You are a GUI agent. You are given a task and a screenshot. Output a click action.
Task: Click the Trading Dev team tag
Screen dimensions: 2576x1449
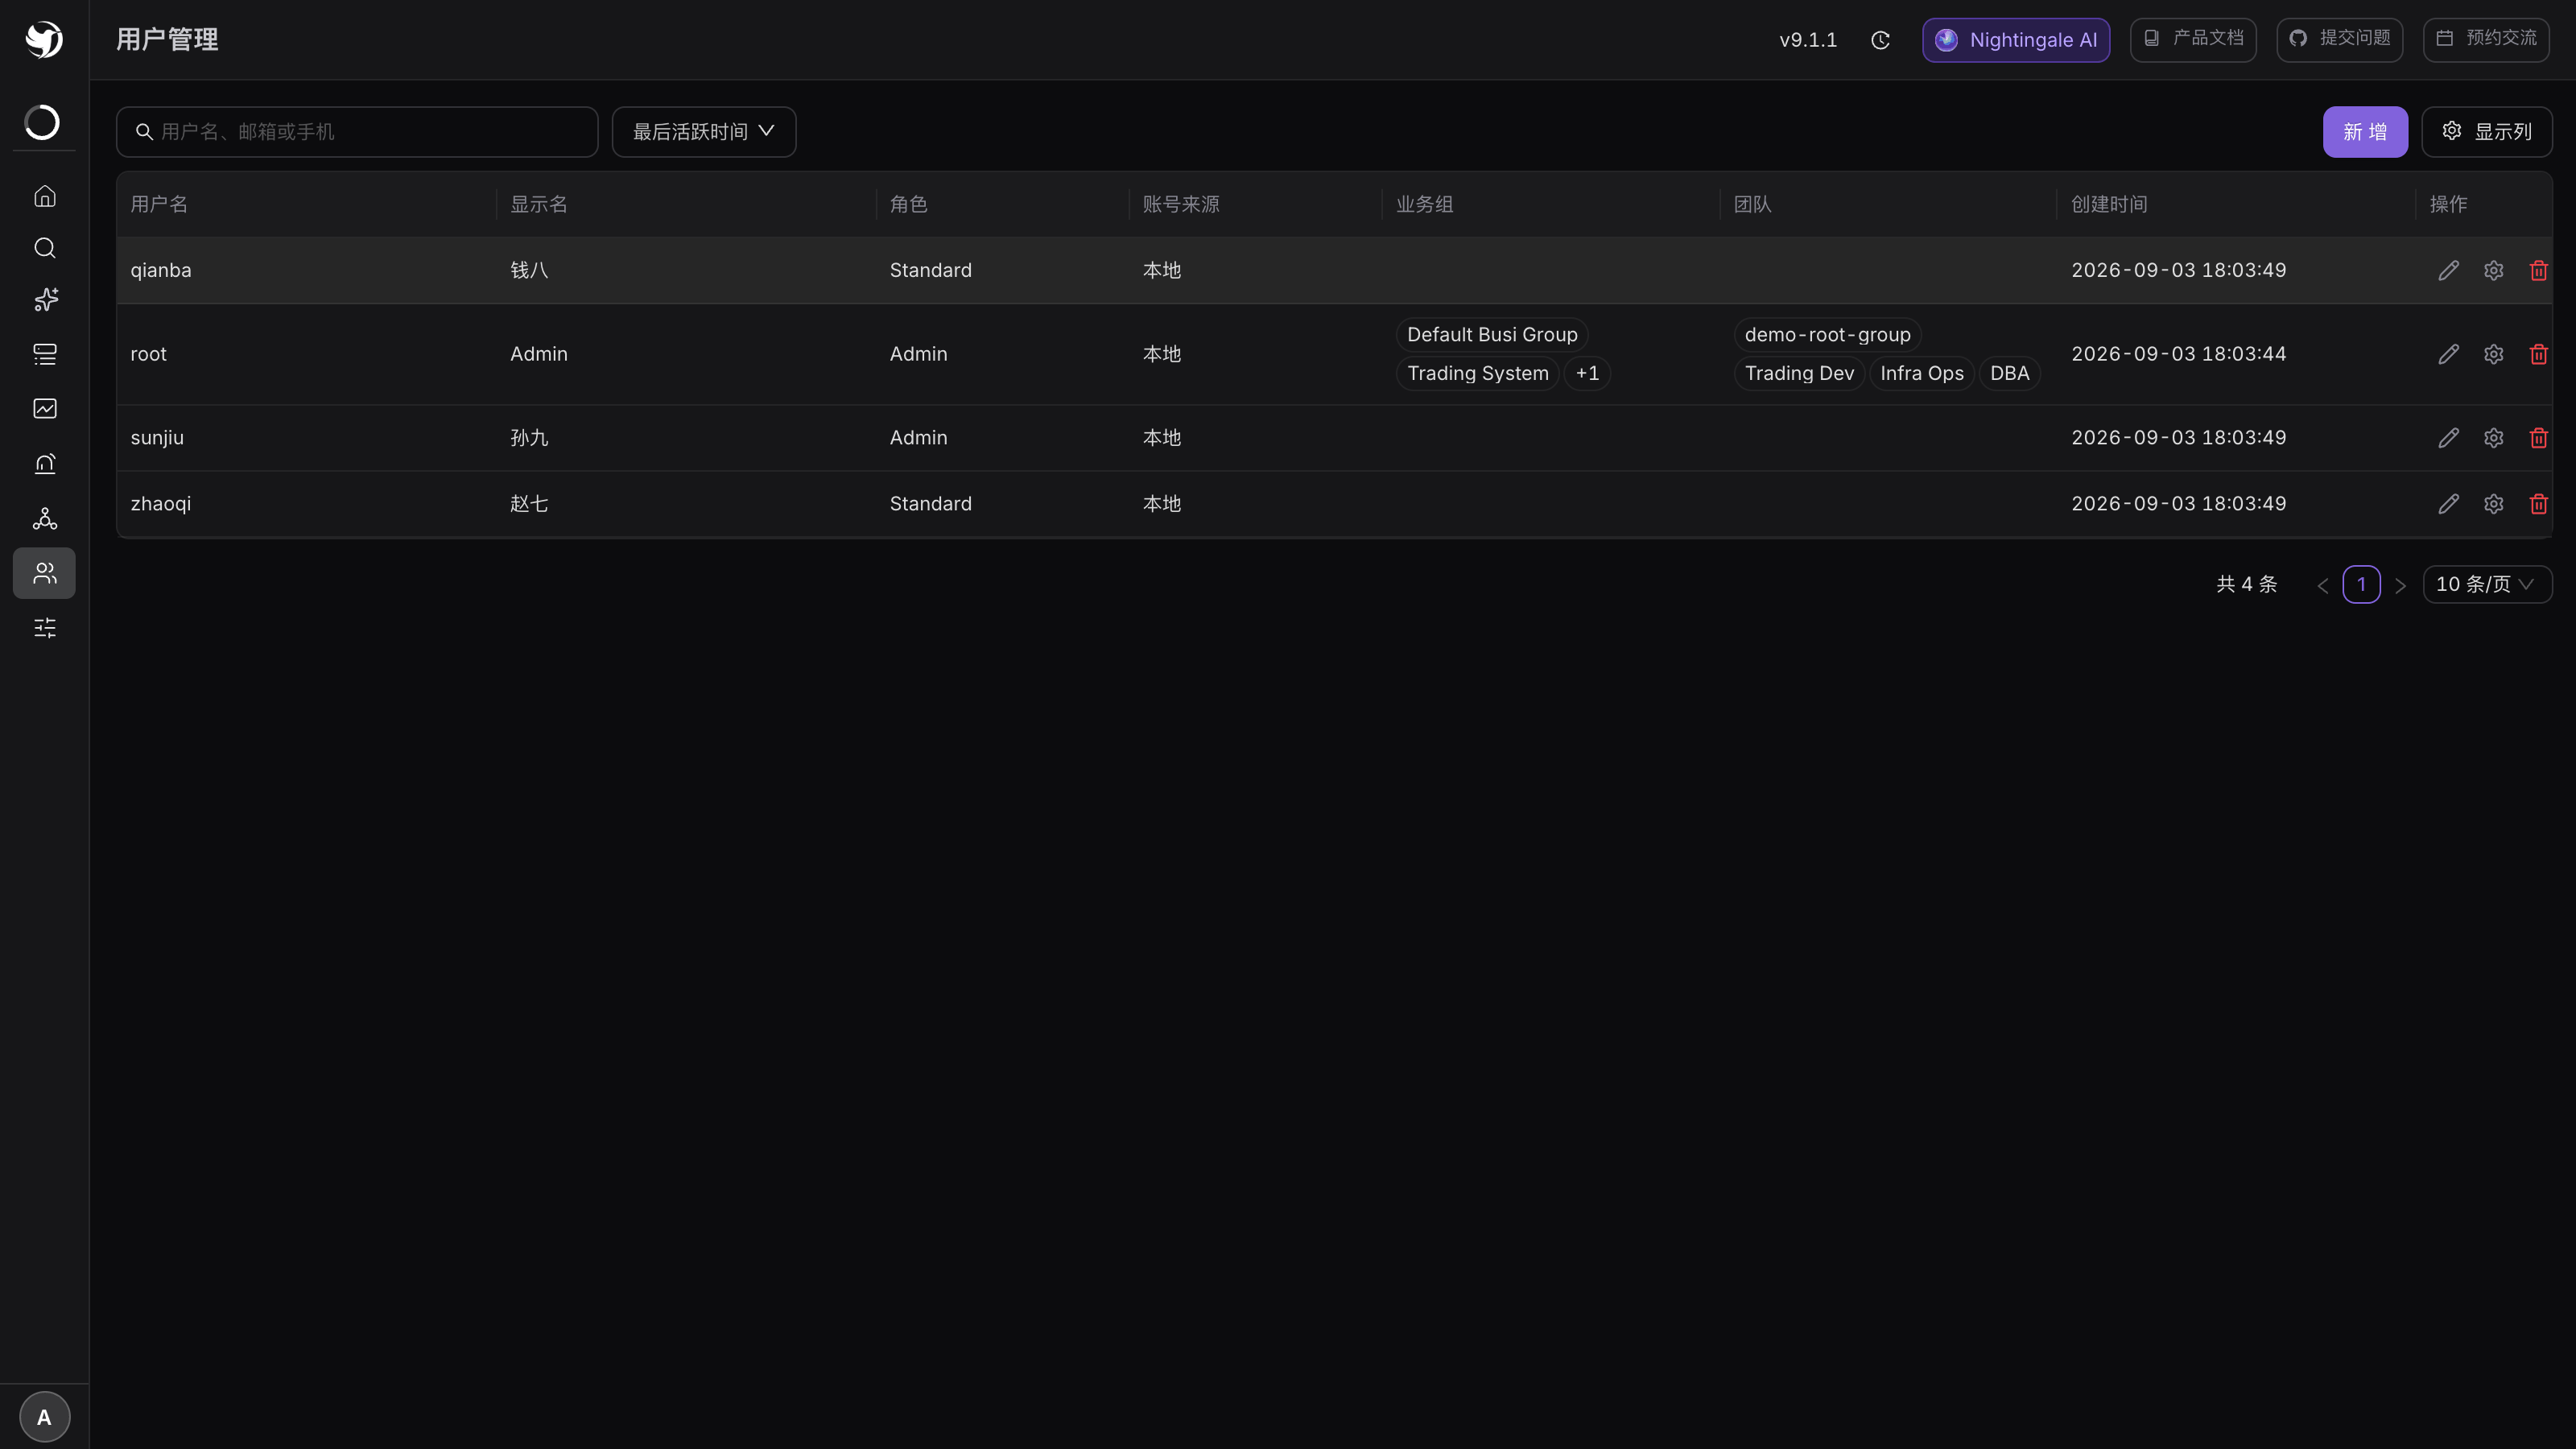[x=1799, y=373]
